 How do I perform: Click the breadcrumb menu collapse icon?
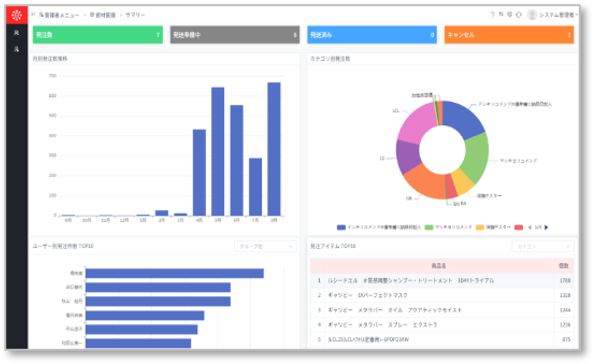pos(33,15)
